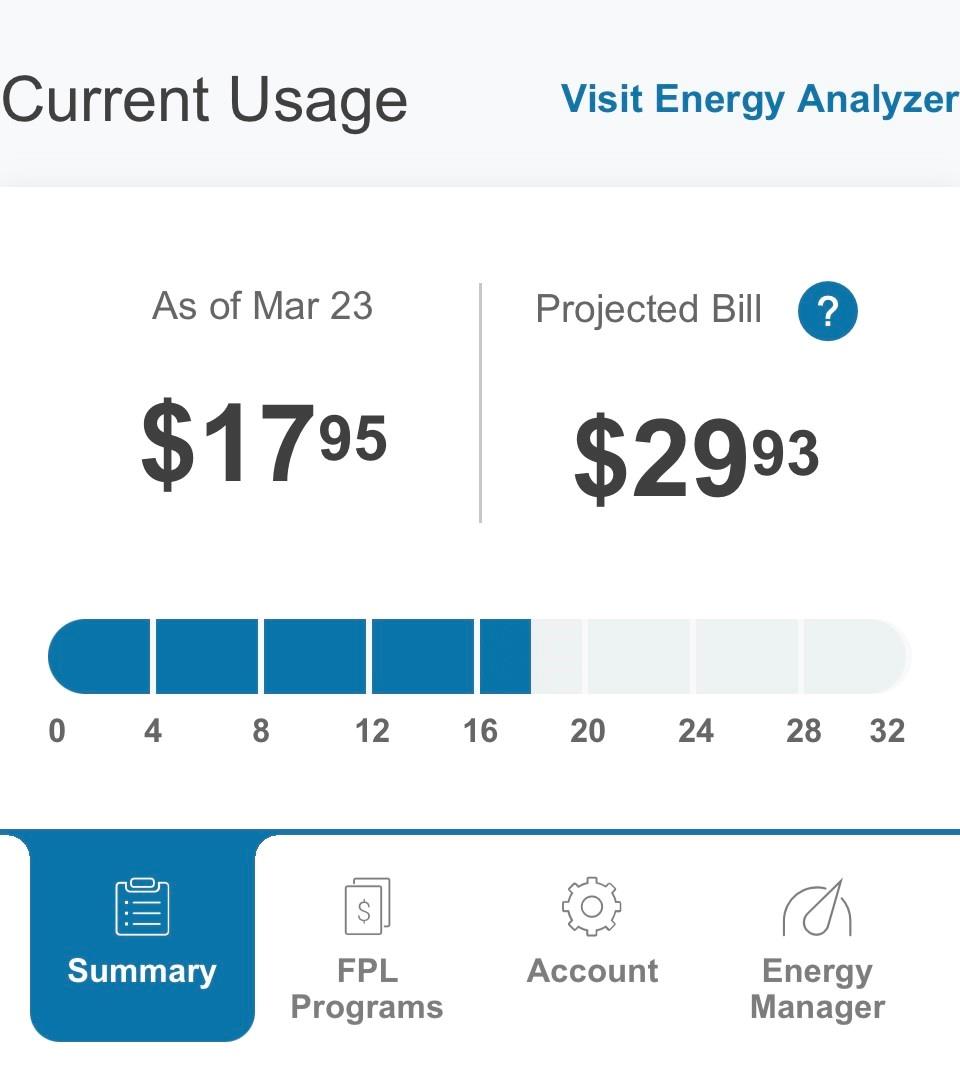The height and width of the screenshot is (1078, 960).
Task: Click the unfilled gray portion of usage bar
Action: coord(720,657)
